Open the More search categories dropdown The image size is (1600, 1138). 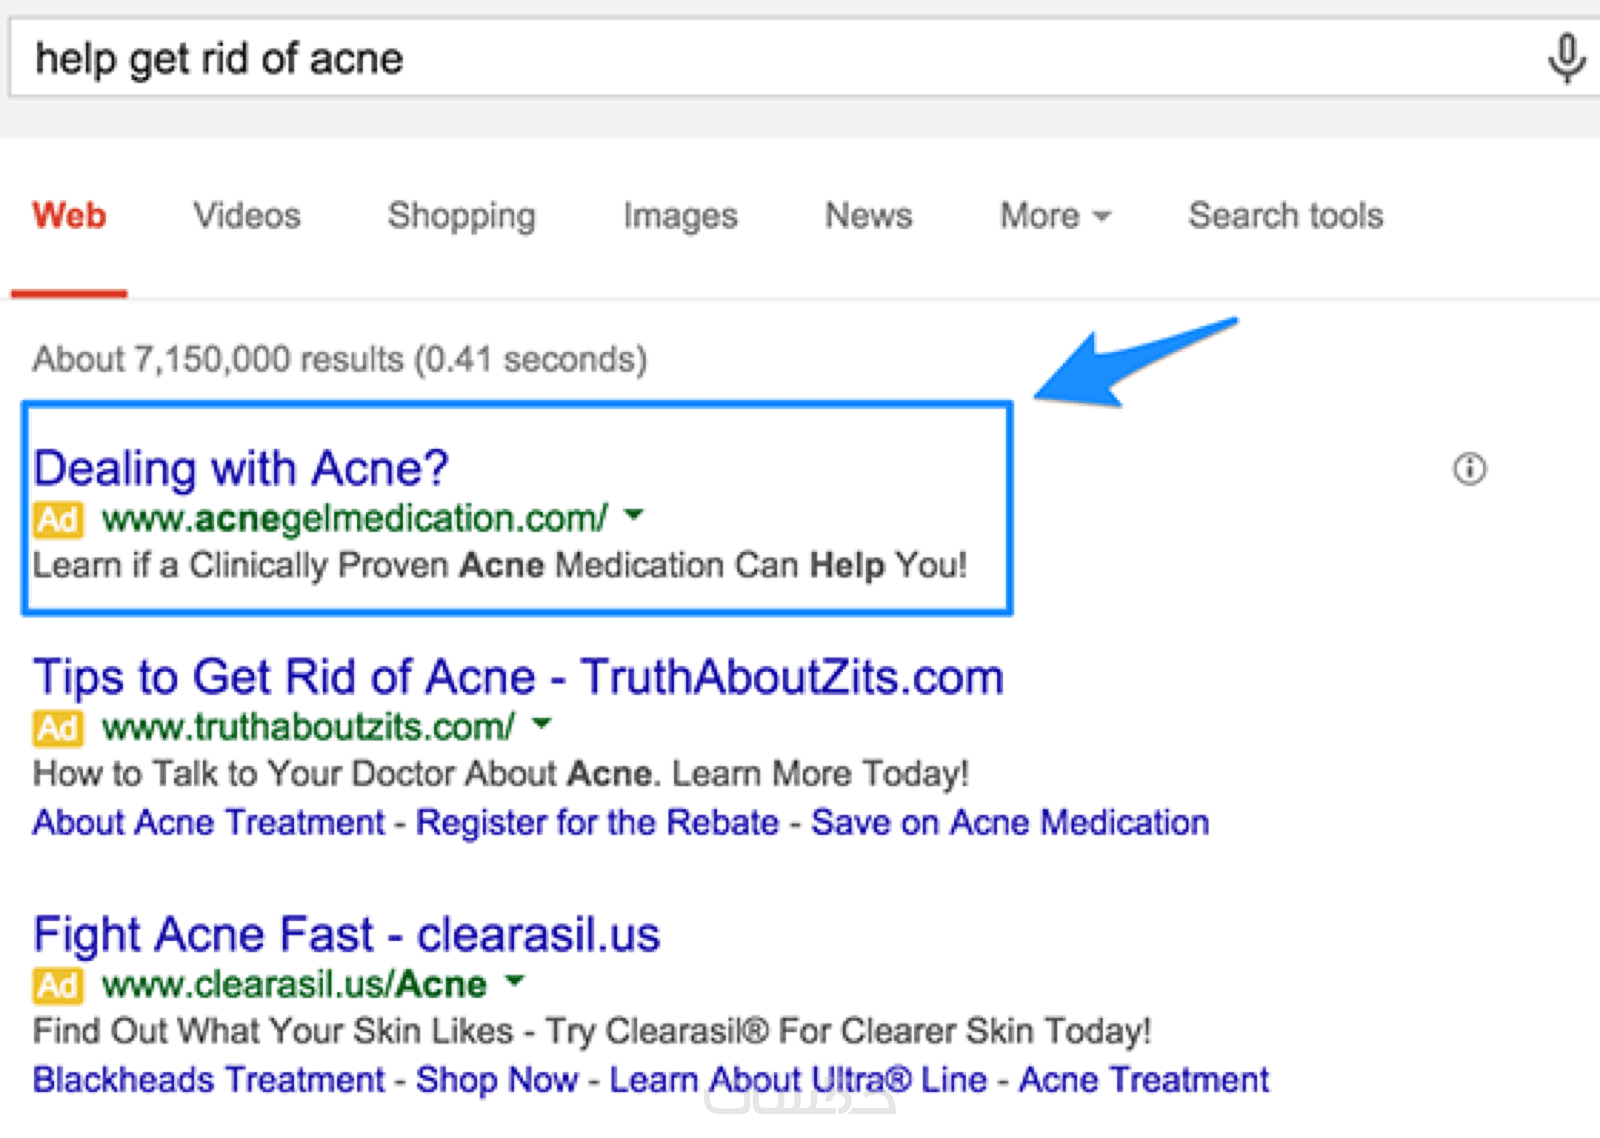pos(1055,216)
